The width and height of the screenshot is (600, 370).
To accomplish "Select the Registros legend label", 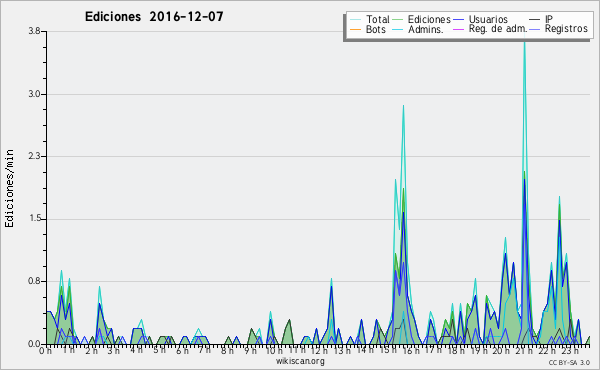I will click(x=566, y=29).
